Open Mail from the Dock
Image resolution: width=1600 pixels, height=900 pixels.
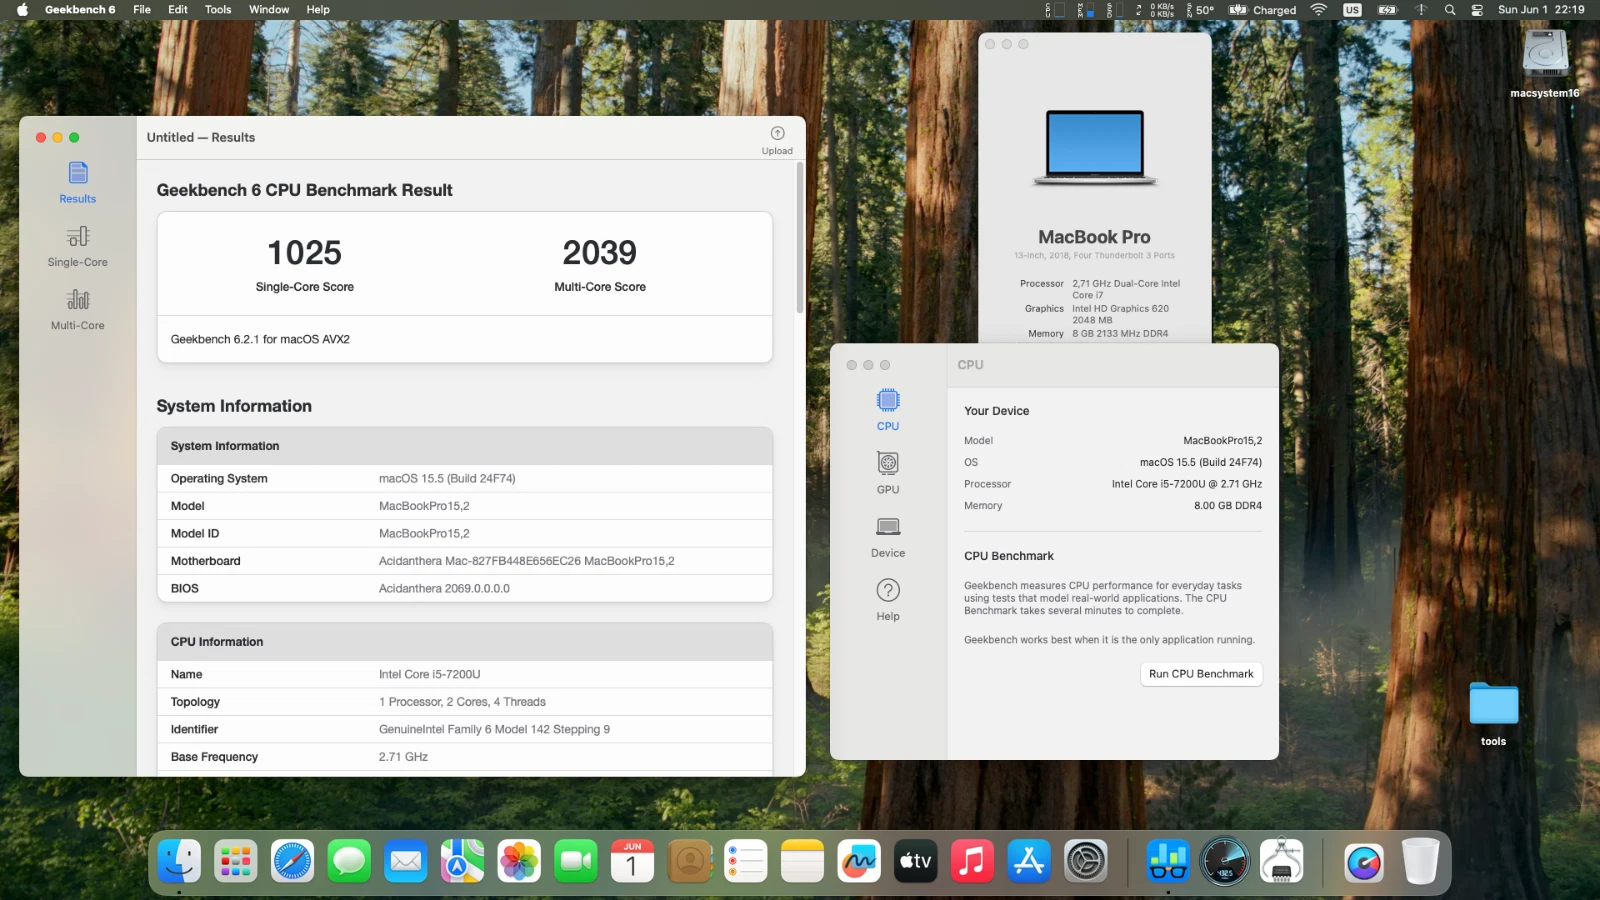pyautogui.click(x=406, y=861)
